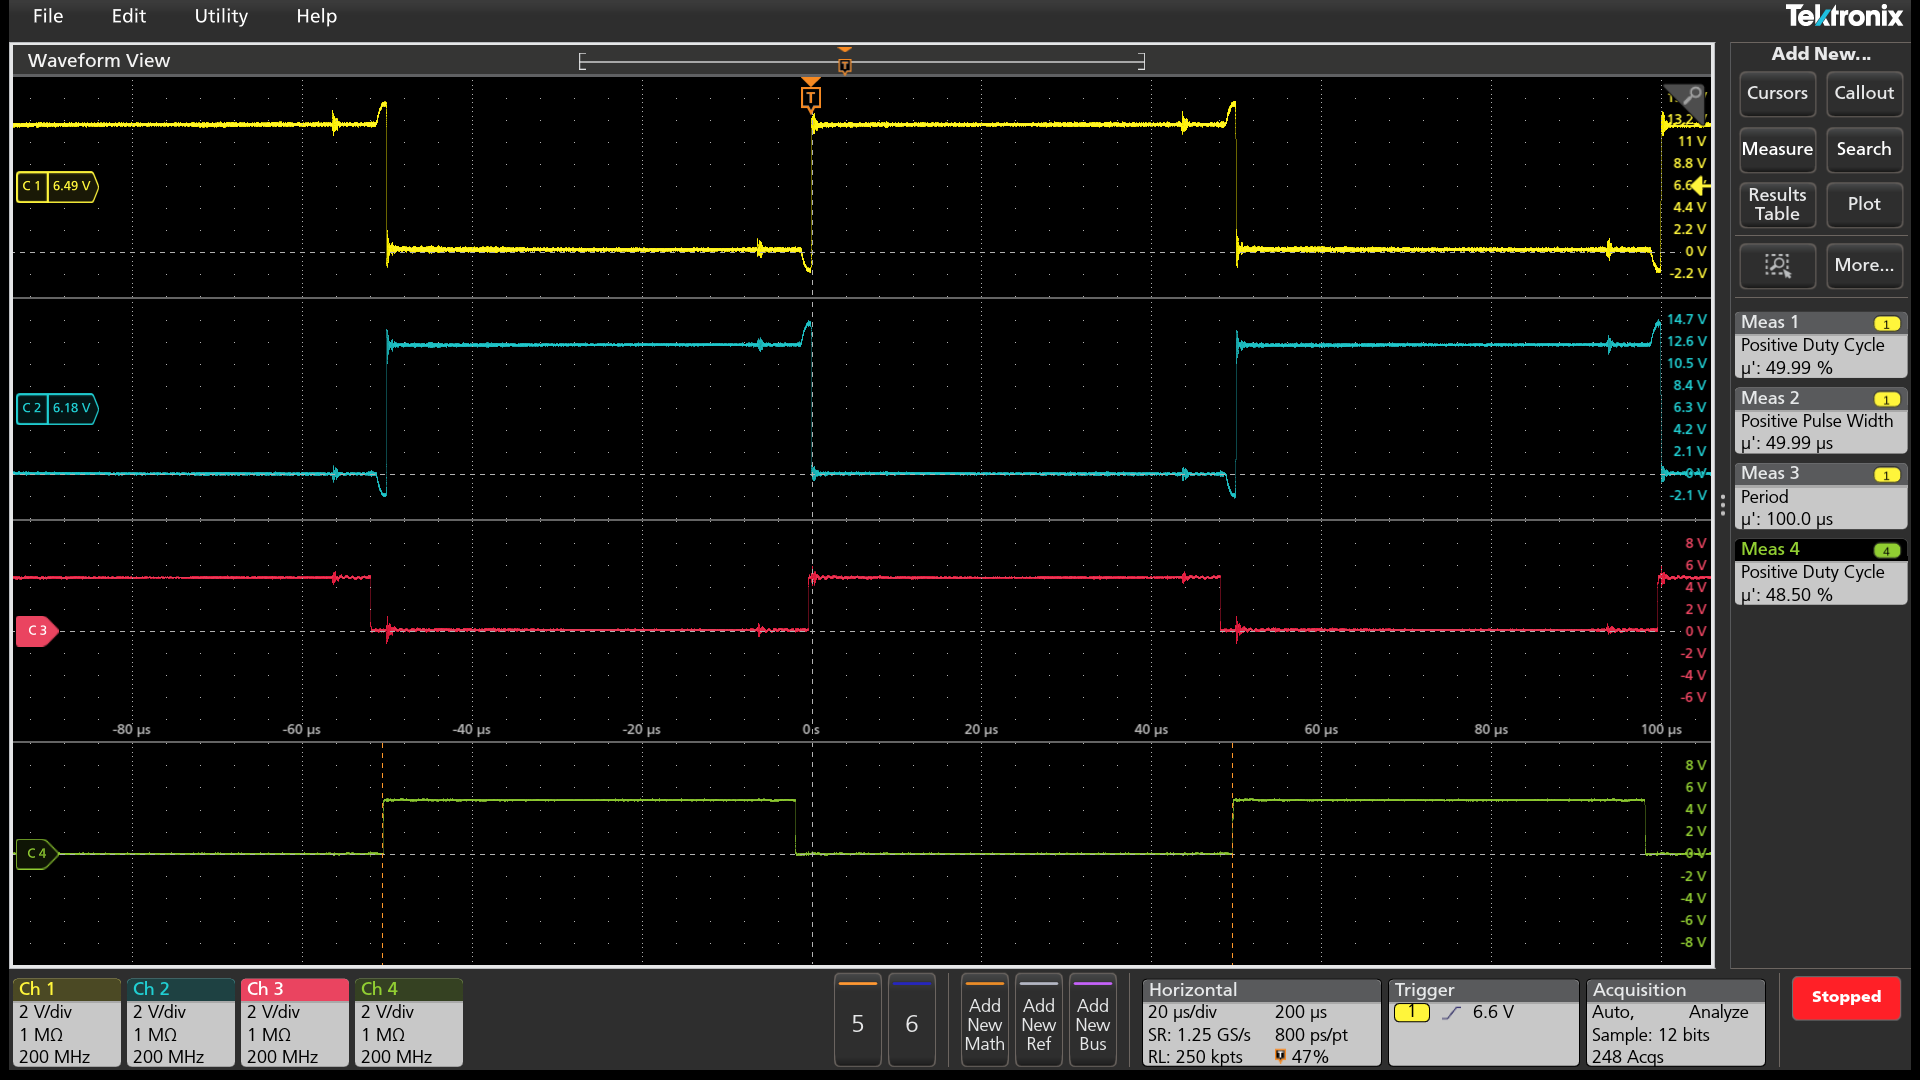Open the File menu
This screenshot has width=1920, height=1080.
(48, 16)
